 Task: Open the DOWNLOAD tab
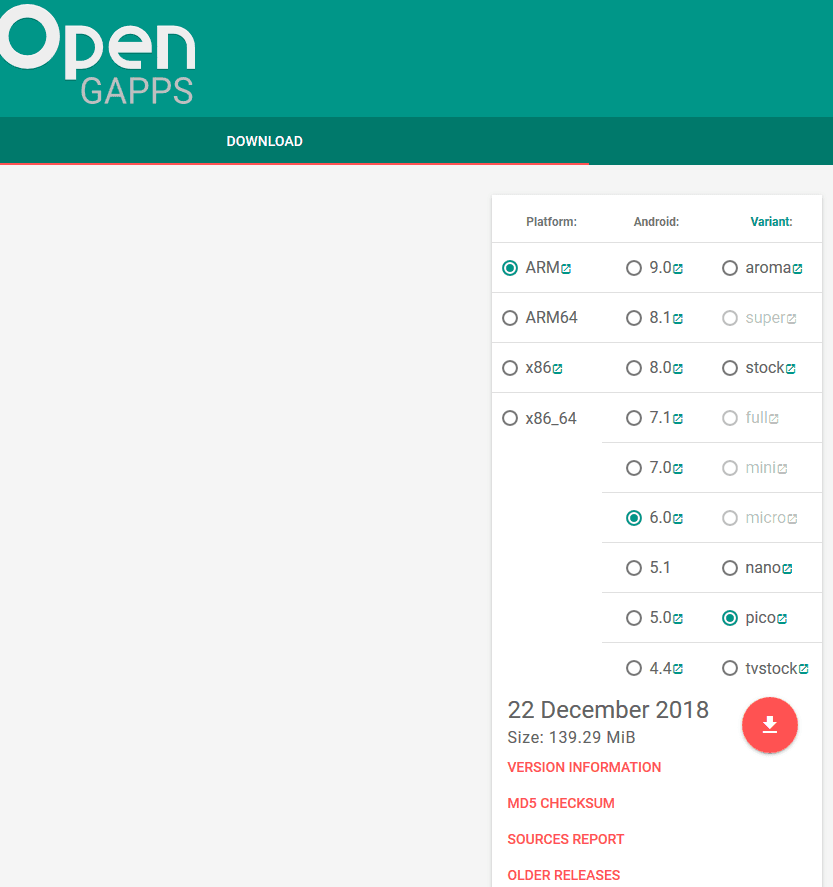pos(265,141)
